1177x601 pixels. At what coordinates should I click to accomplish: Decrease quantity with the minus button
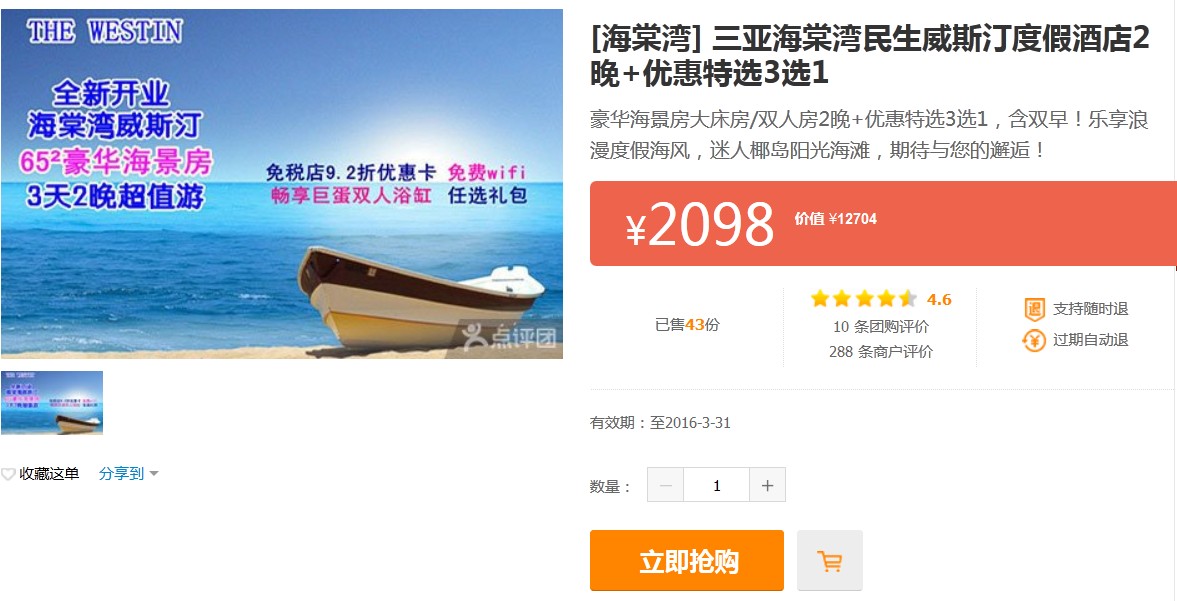pyautogui.click(x=666, y=485)
